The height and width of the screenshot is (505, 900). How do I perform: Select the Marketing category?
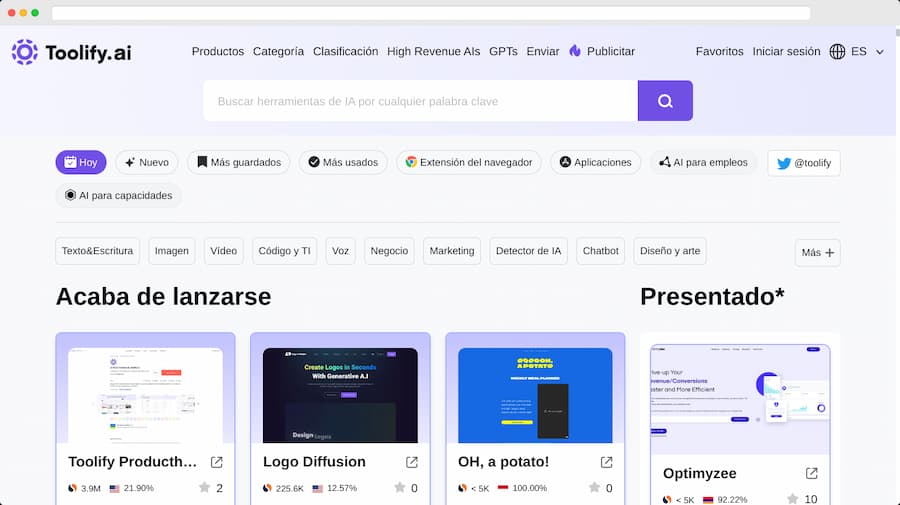pyautogui.click(x=452, y=251)
